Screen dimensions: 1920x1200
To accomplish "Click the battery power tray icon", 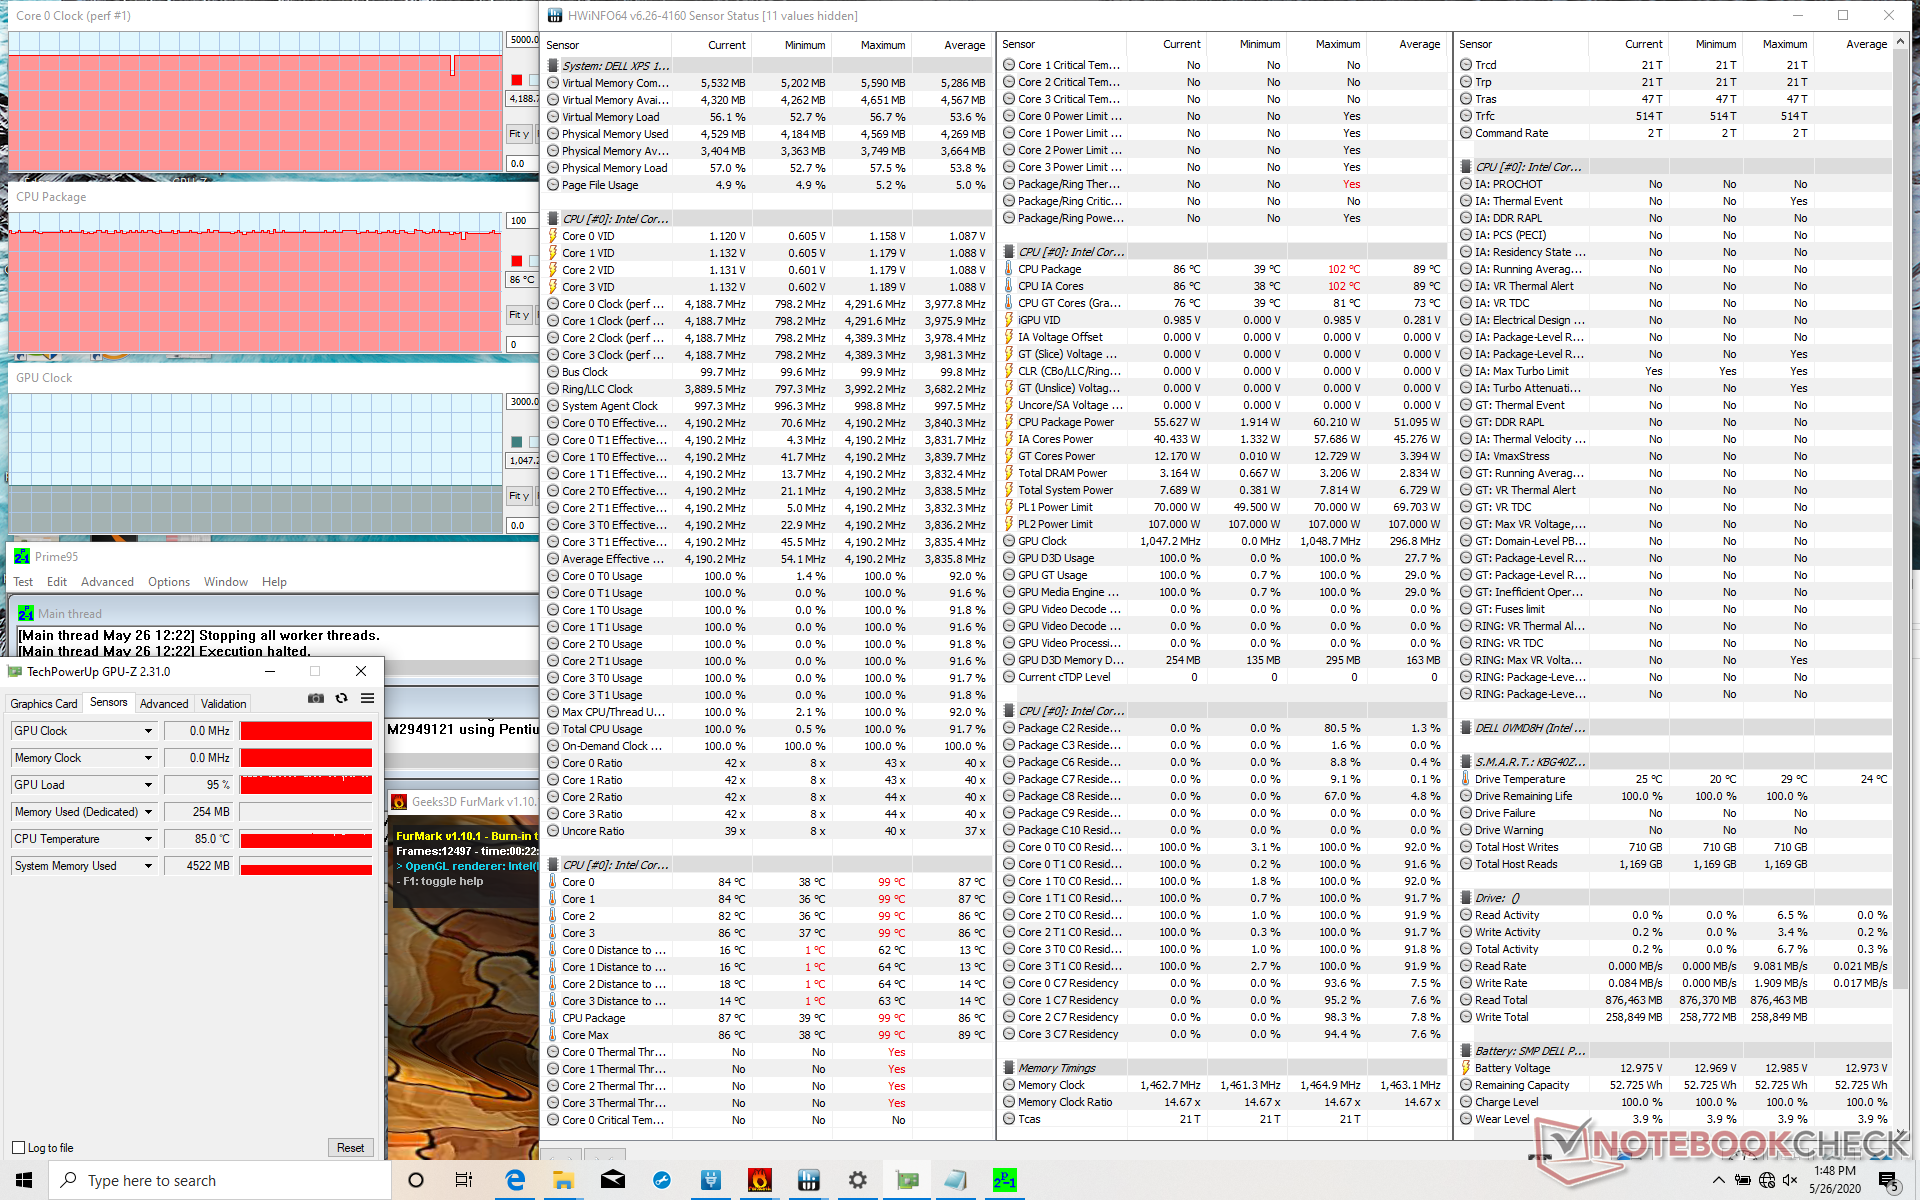I will pyautogui.click(x=1743, y=1180).
